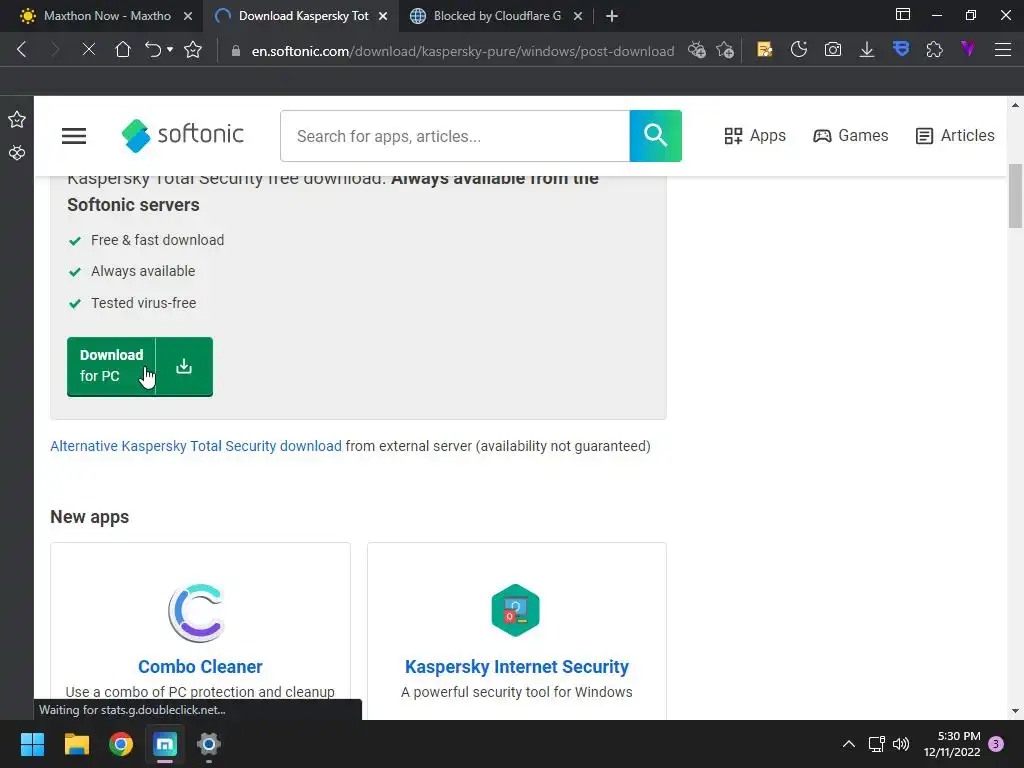Open Softonic hamburger menu
1024x768 pixels.
tap(74, 136)
